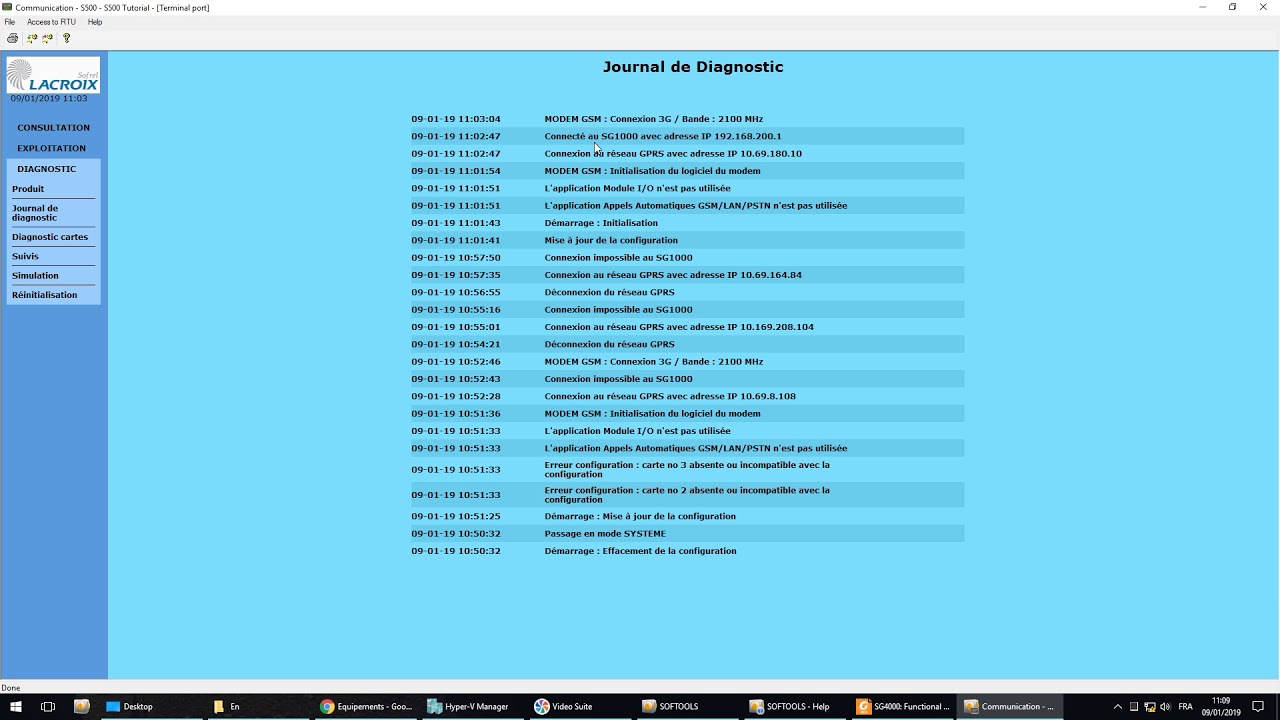Click the red disconnect-from-RTU toolbar icon
This screenshot has height=720, width=1280.
[47, 38]
